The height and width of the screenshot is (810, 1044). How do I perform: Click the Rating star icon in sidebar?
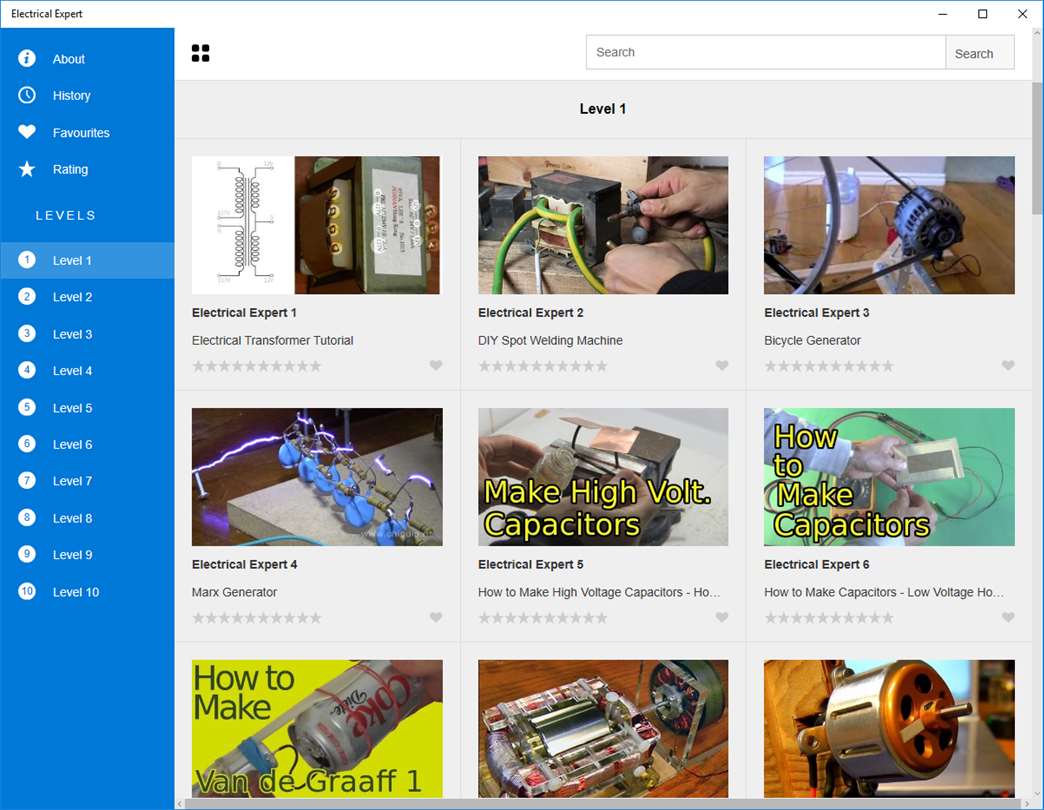(x=27, y=169)
